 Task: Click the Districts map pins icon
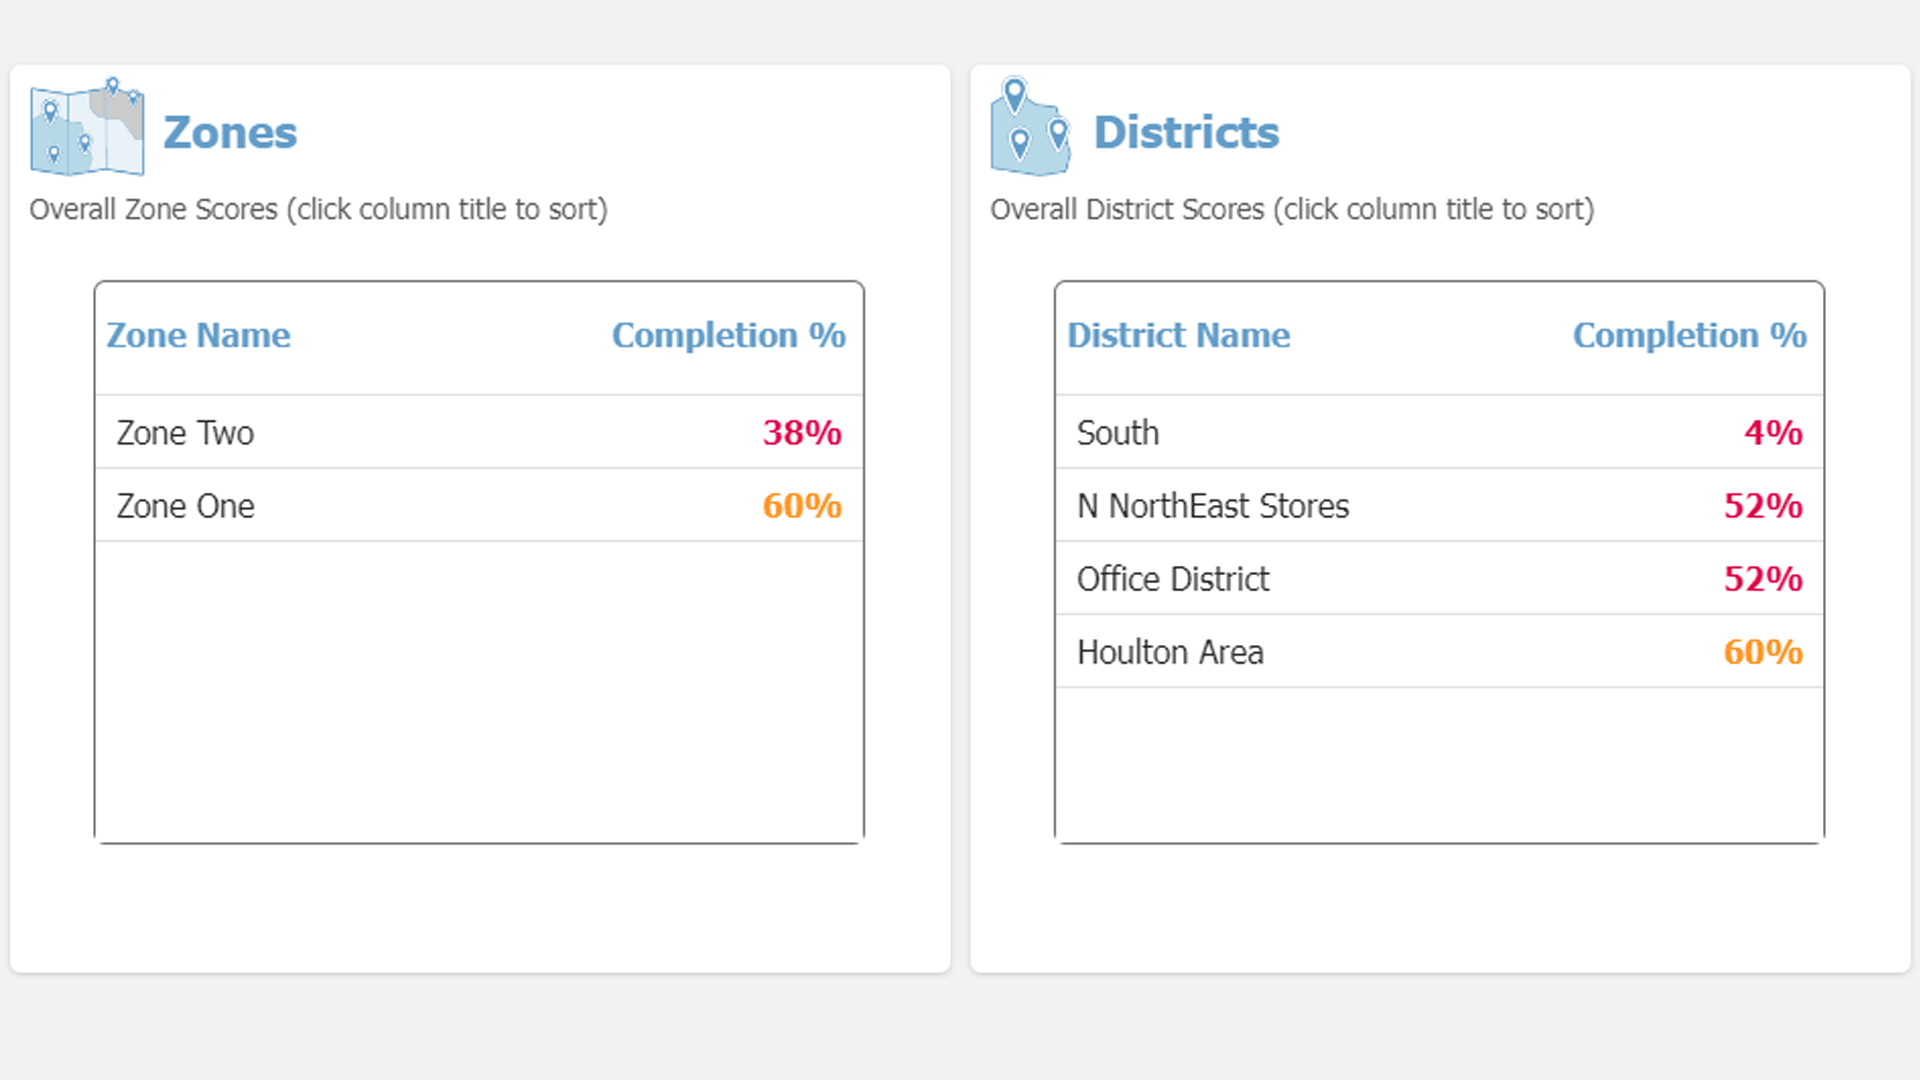1030,128
